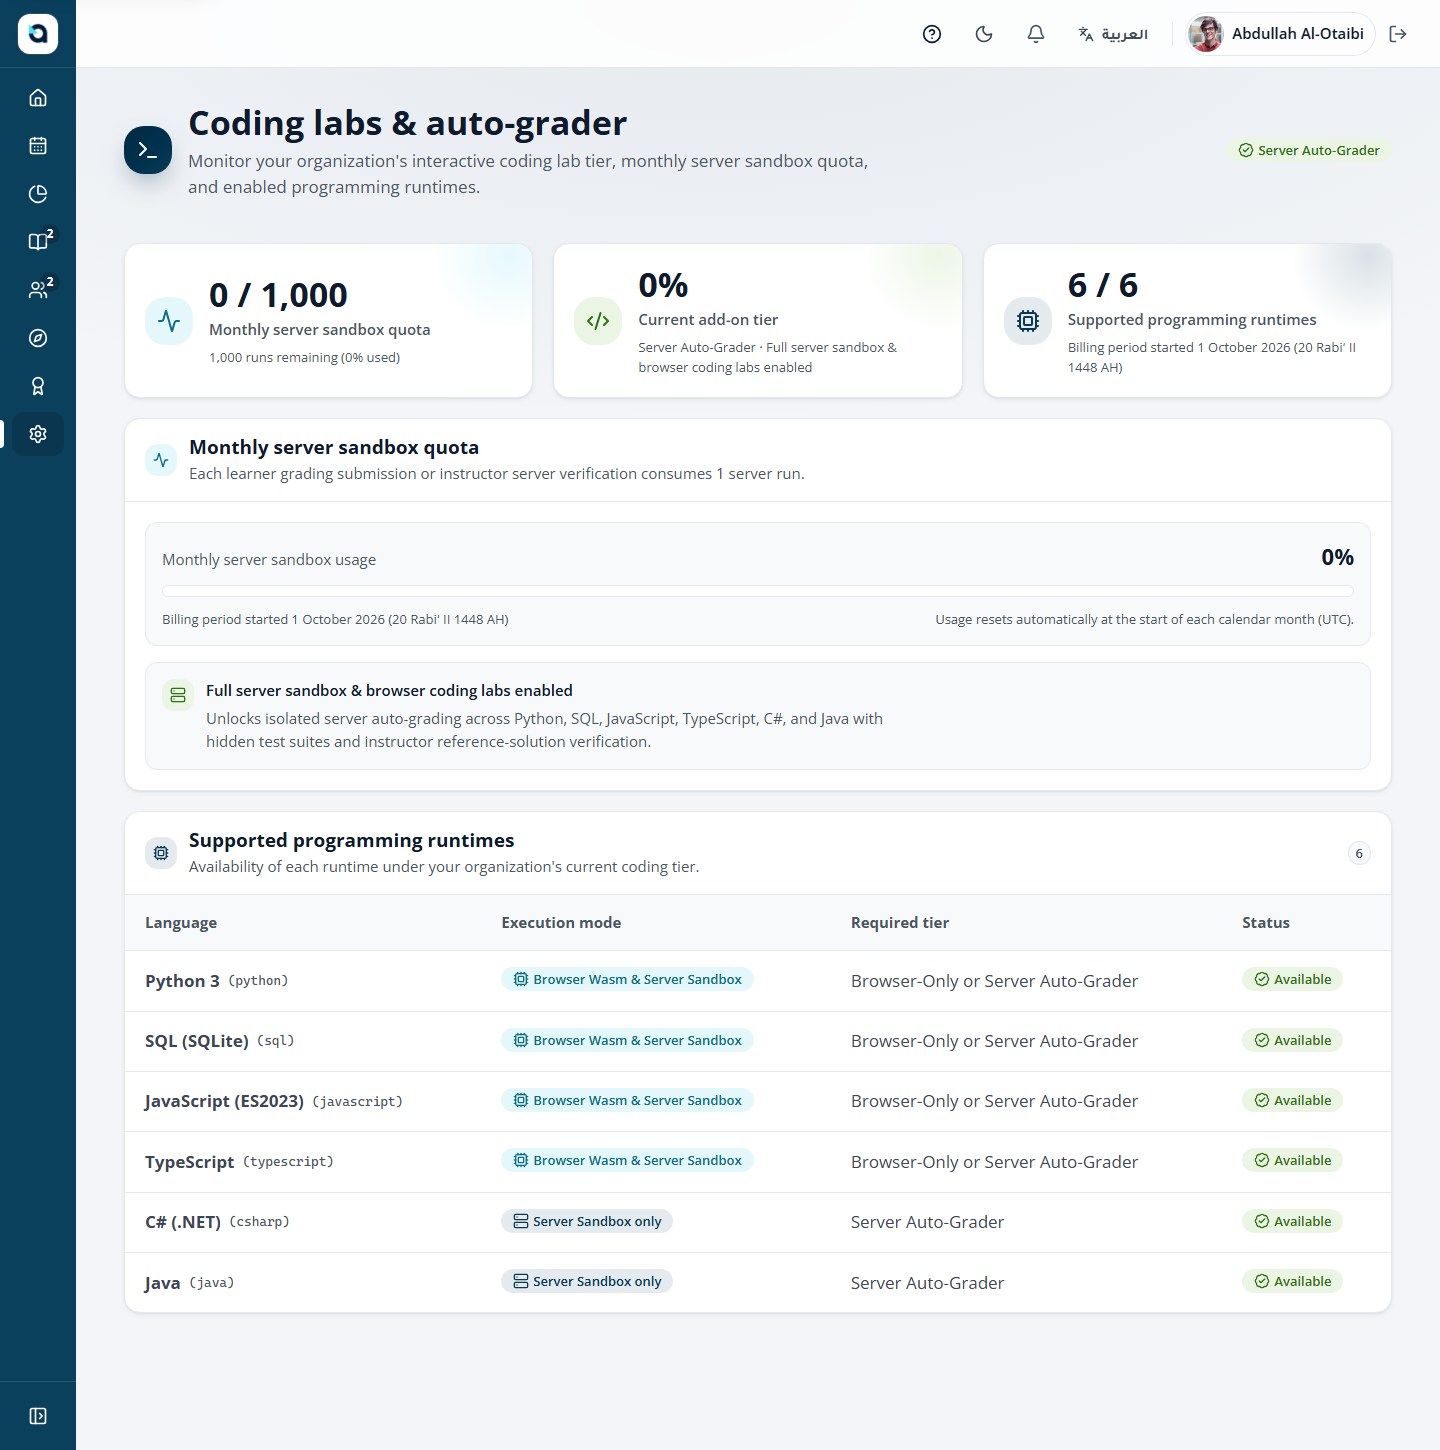Click the 0 / 1,000 quota value
This screenshot has width=1440, height=1450.
click(278, 295)
